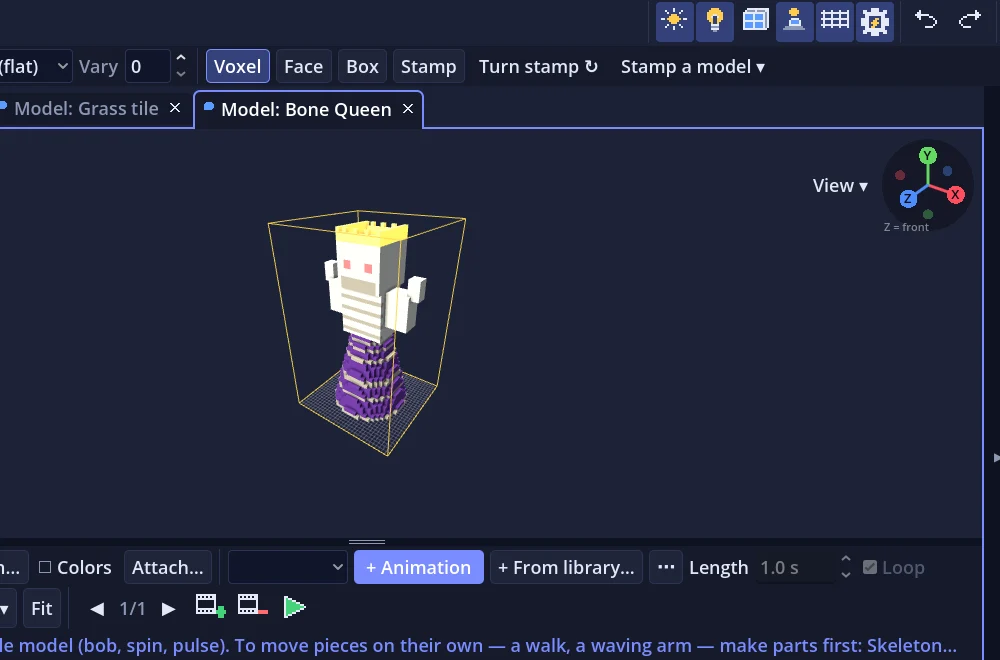Add a new animation frame
1000x660 pixels.
210,606
